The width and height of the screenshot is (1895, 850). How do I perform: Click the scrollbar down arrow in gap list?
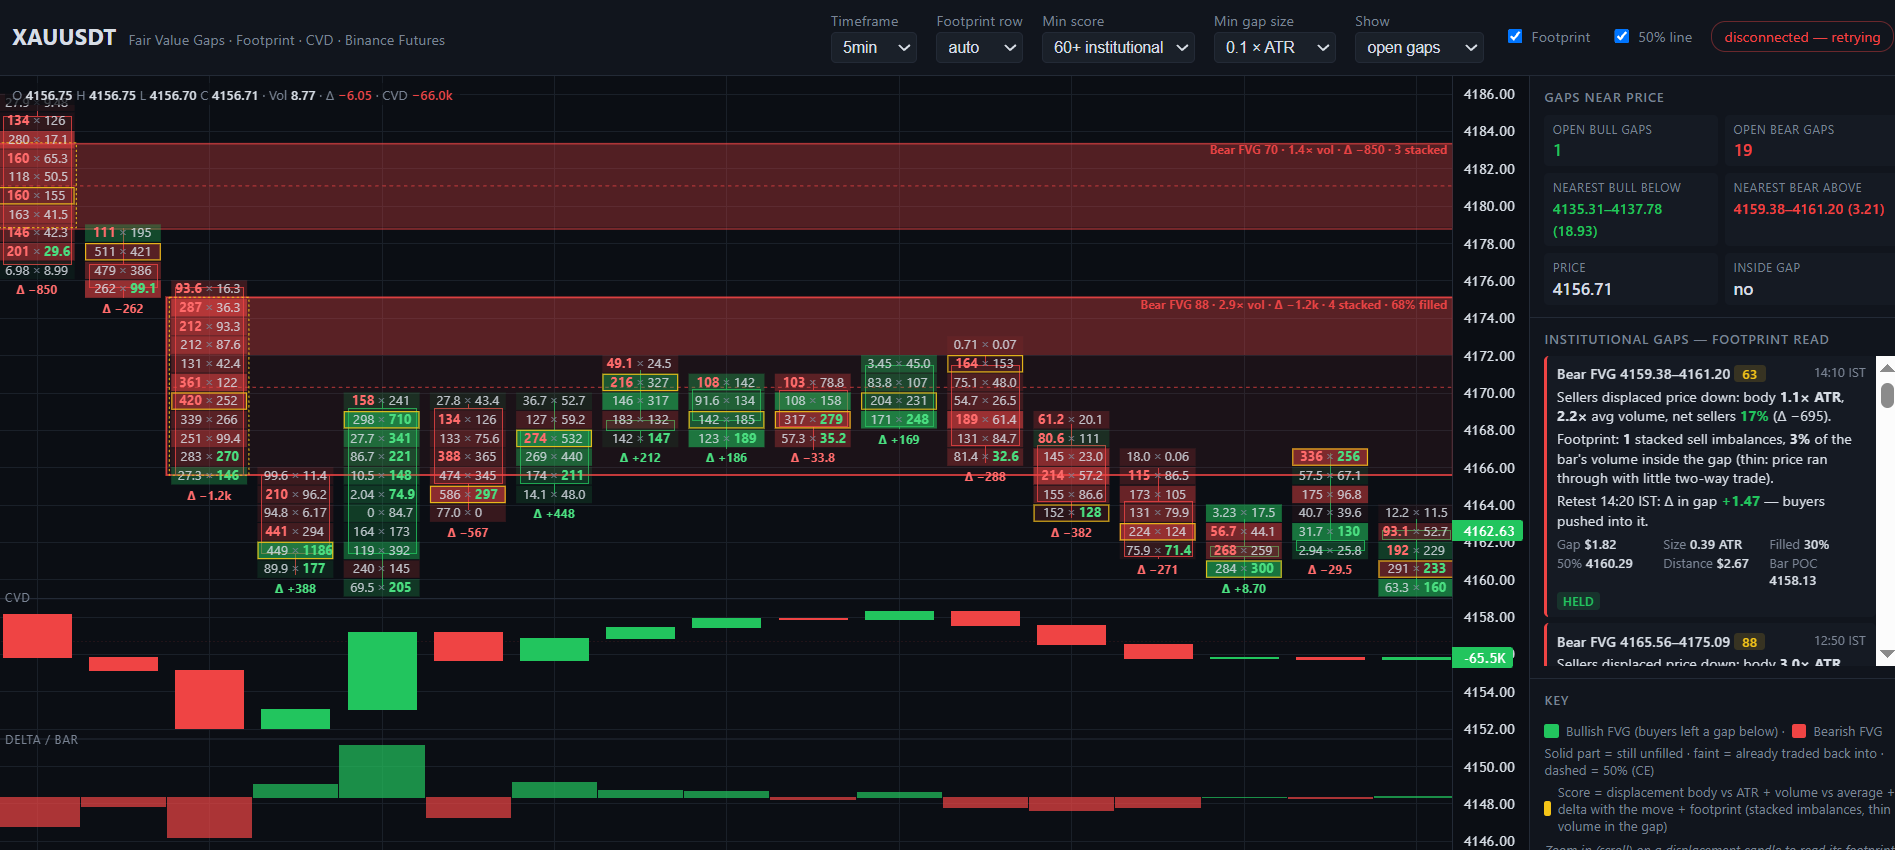[1887, 655]
